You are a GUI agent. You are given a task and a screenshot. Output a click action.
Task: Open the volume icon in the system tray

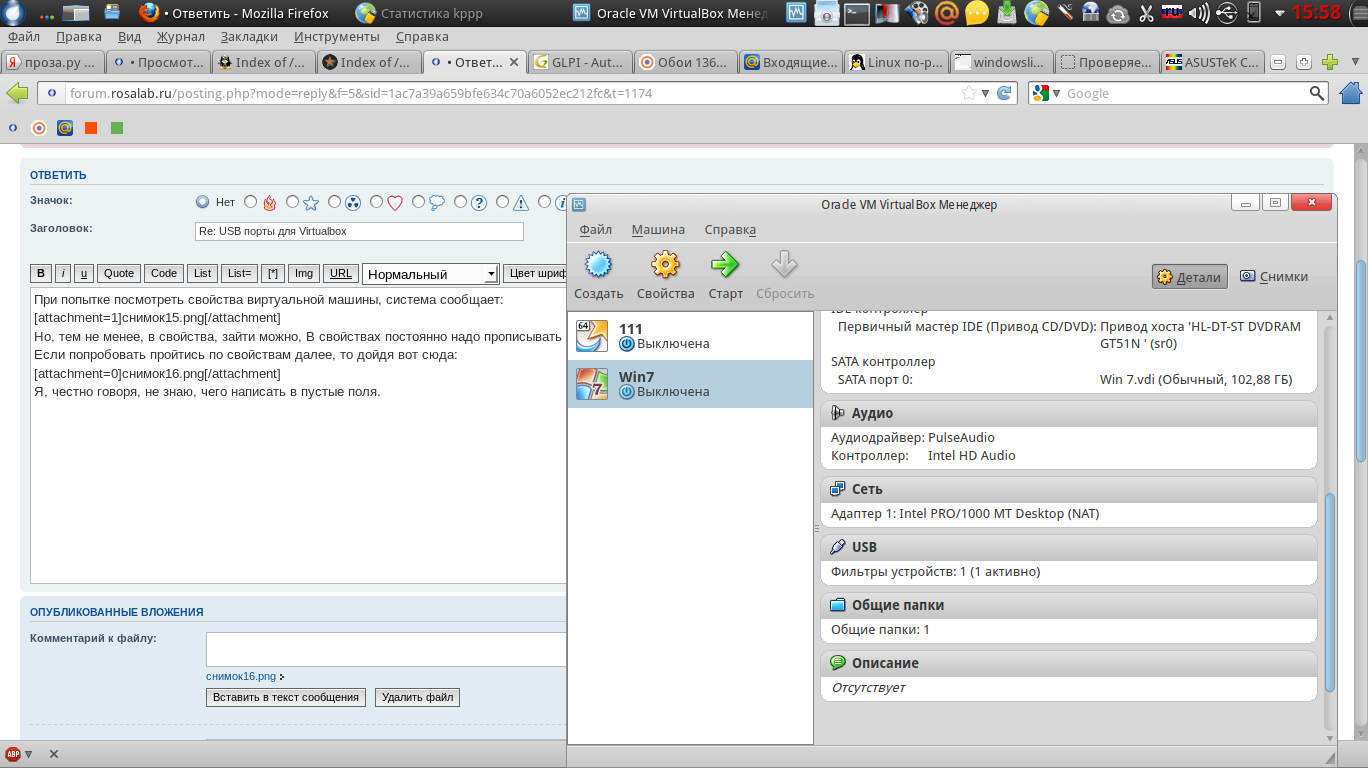click(x=1200, y=13)
